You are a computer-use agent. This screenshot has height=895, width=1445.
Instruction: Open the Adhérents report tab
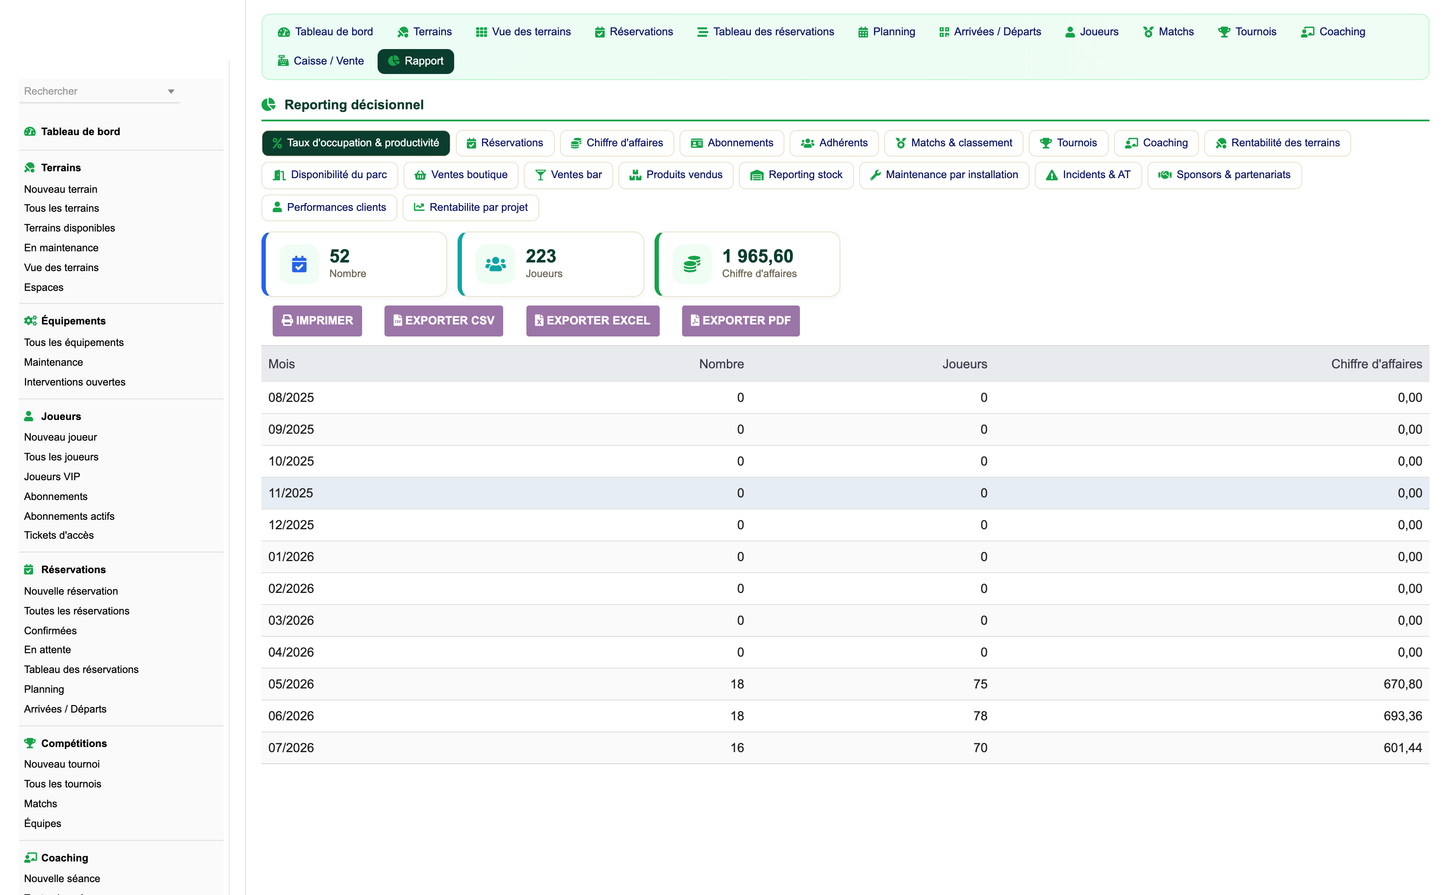pyautogui.click(x=834, y=143)
